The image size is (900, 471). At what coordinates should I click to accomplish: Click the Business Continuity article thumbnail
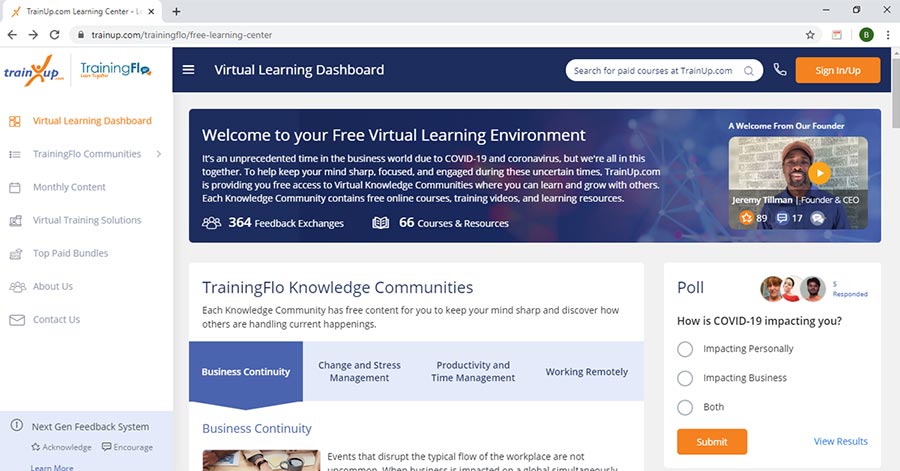[261, 460]
